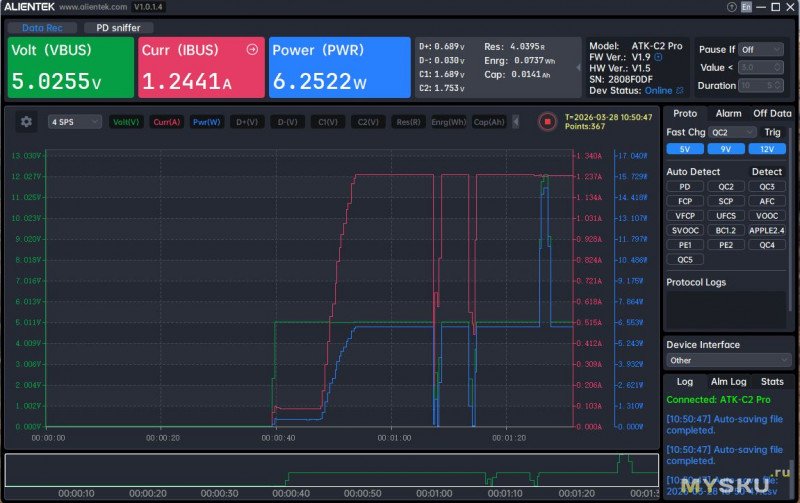800x503 pixels.
Task: Open the Alarm tab
Action: 728,114
